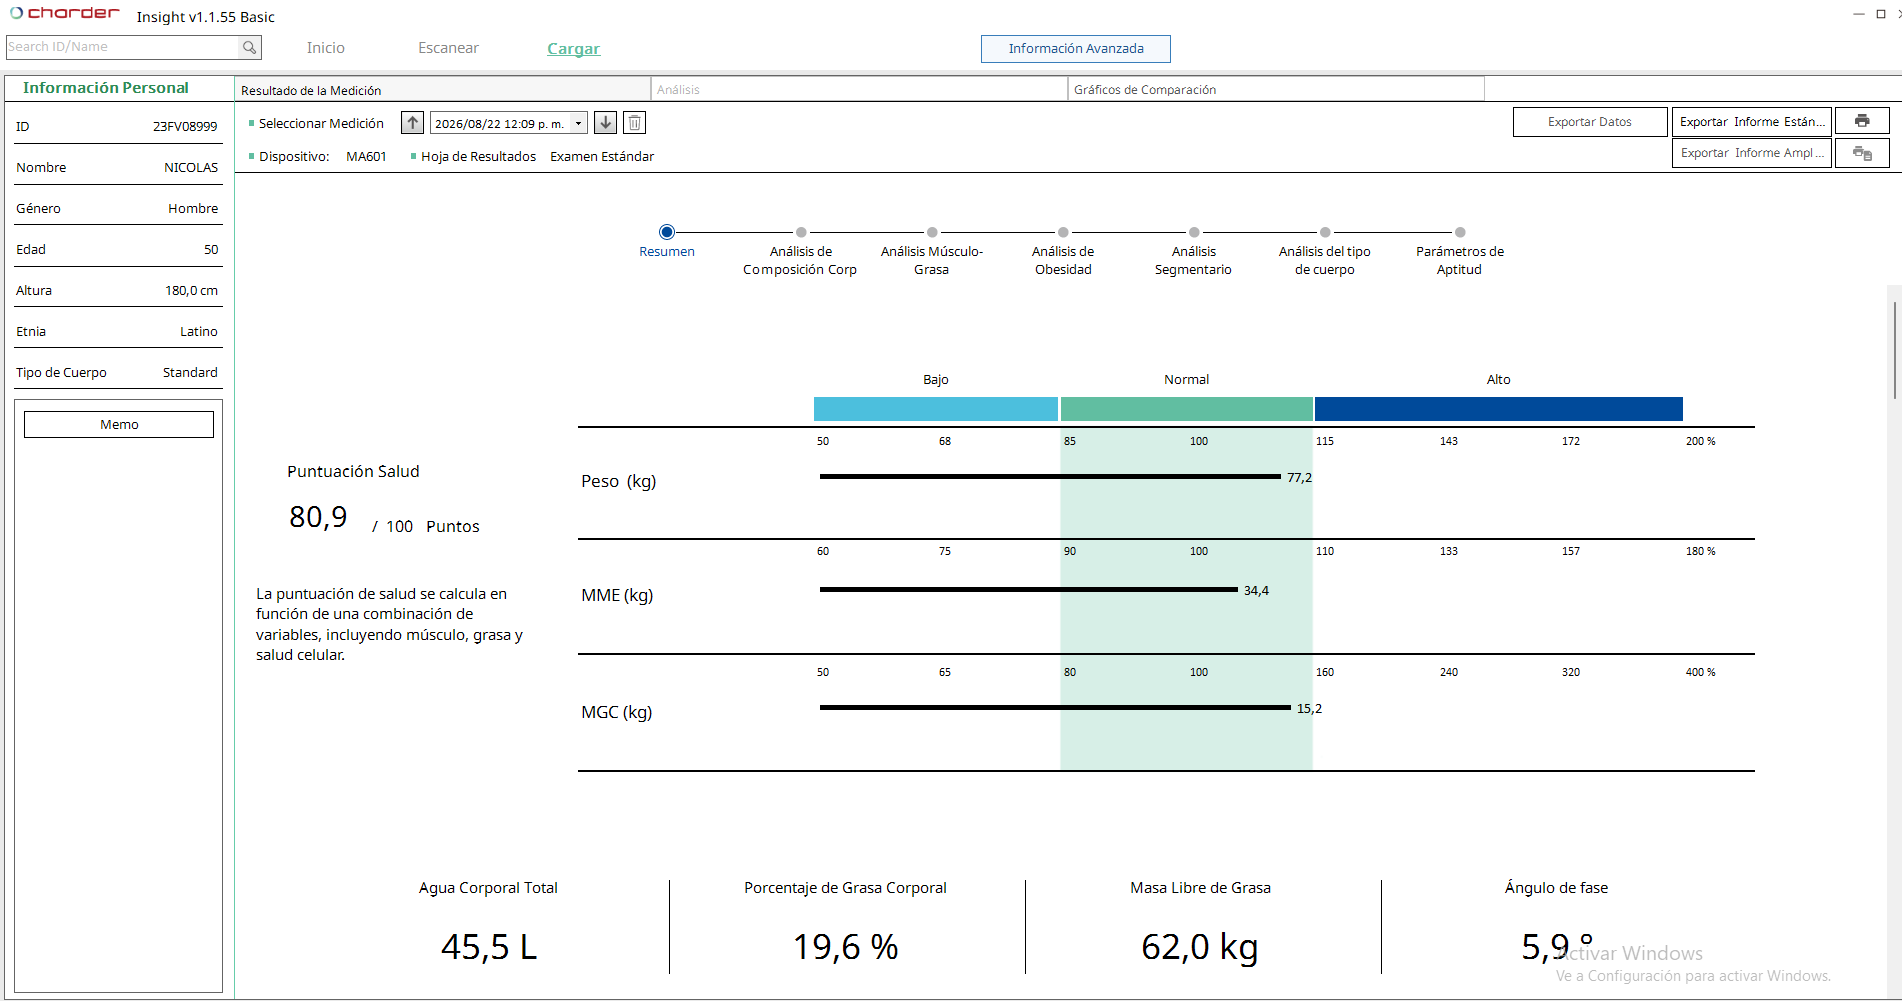
Task: Click the search magnifier icon
Action: pyautogui.click(x=249, y=47)
